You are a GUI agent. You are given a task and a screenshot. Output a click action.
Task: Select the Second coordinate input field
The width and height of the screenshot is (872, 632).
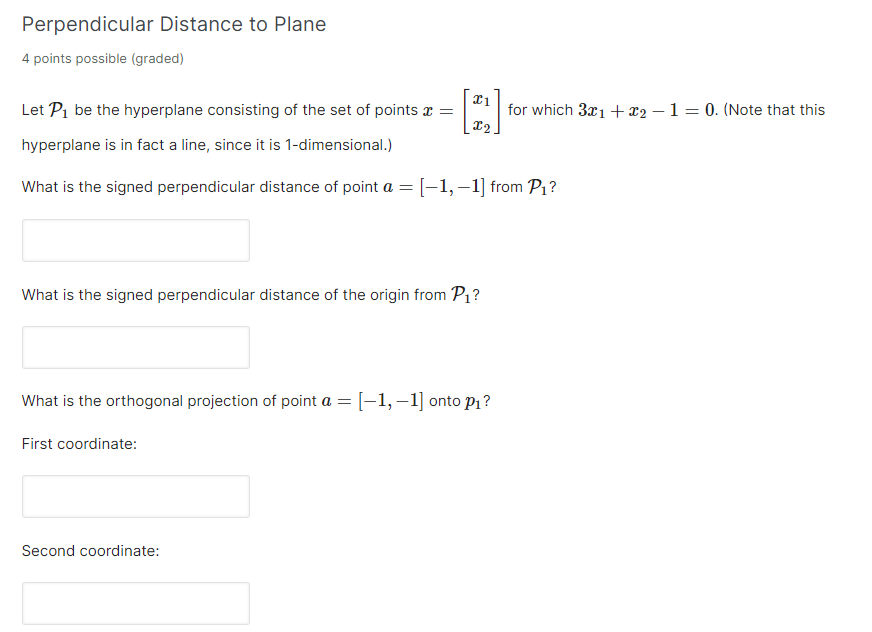point(135,602)
